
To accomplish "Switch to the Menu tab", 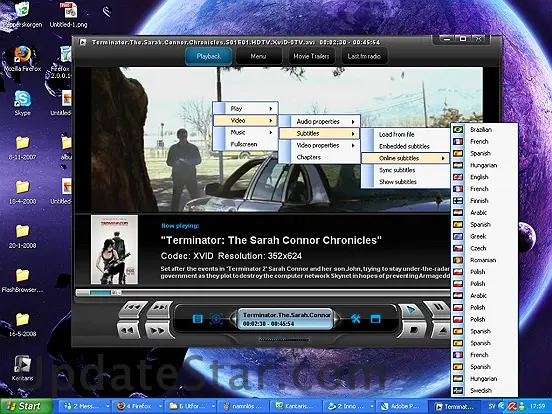I will pyautogui.click(x=258, y=56).
